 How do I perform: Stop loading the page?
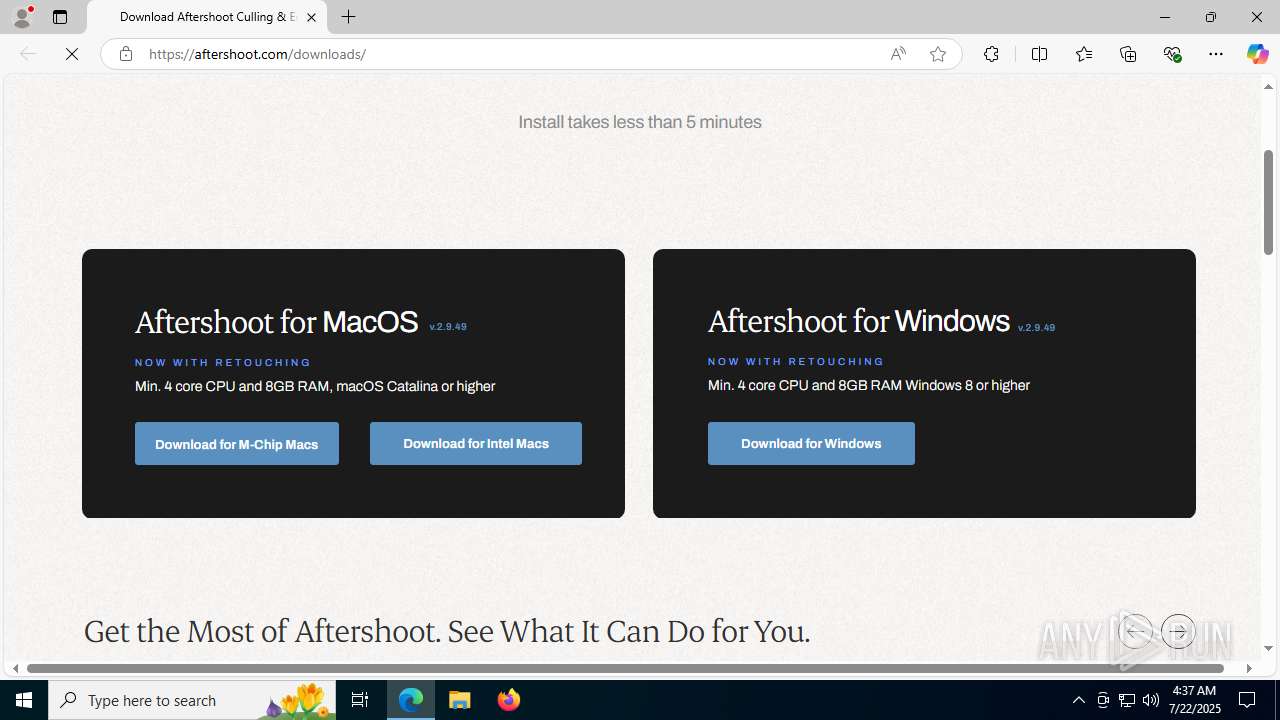pos(72,54)
